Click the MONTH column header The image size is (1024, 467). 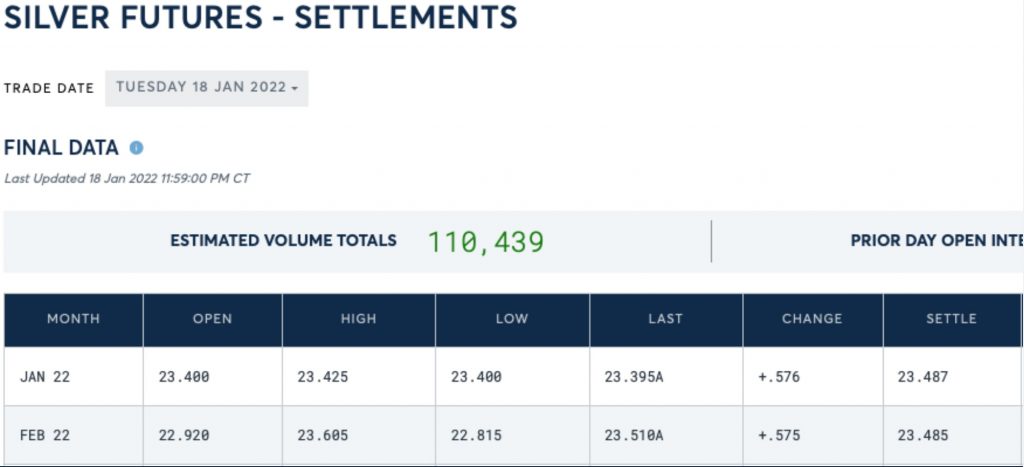coord(73,319)
